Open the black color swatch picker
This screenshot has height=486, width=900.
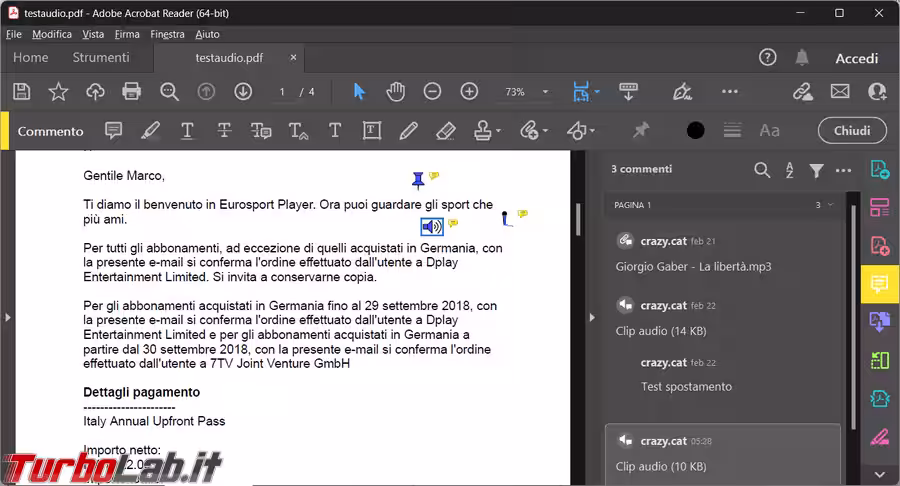pyautogui.click(x=696, y=131)
